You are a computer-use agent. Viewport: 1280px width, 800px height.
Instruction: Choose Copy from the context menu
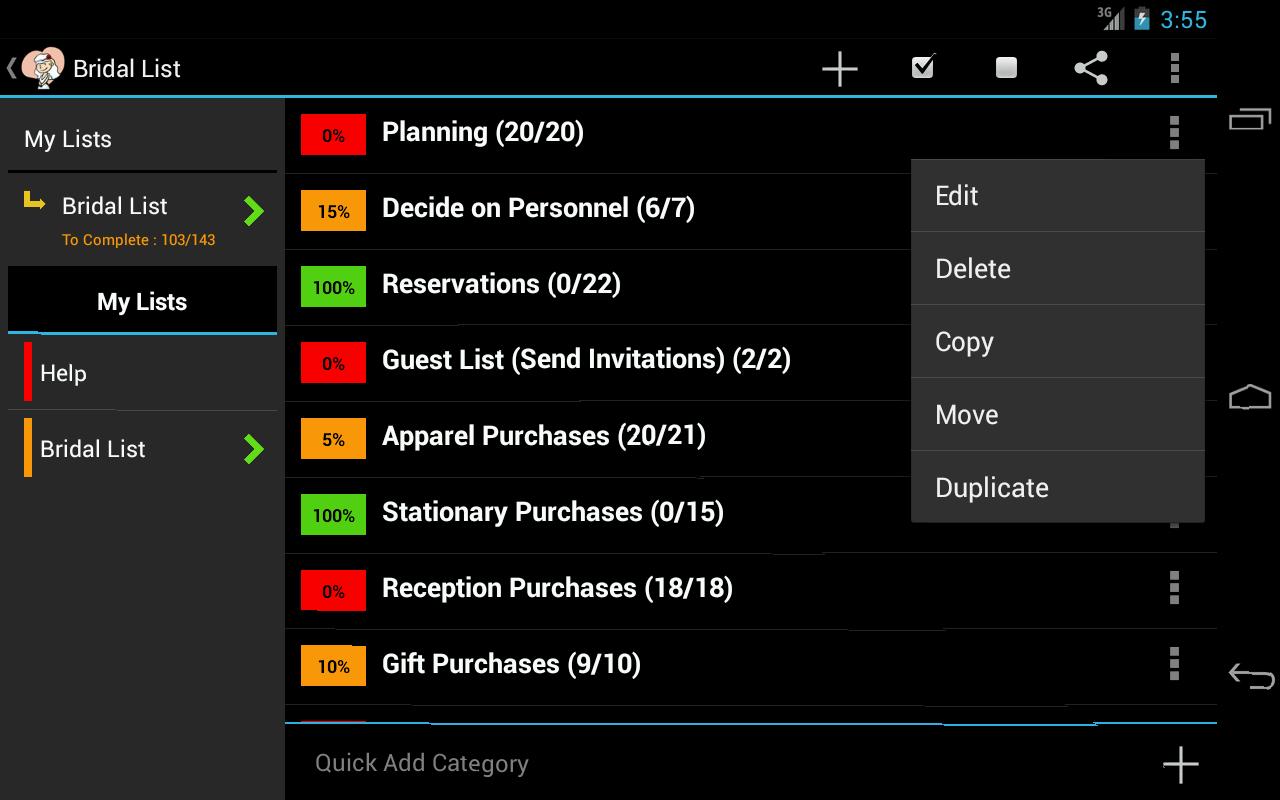coord(1057,341)
